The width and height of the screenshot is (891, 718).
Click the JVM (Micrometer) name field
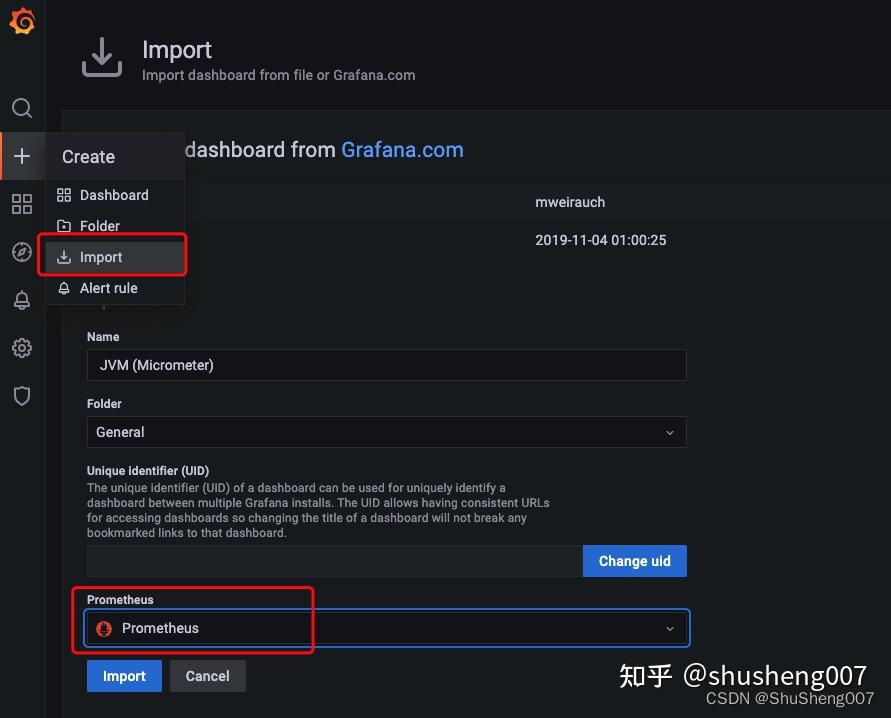pyautogui.click(x=387, y=365)
